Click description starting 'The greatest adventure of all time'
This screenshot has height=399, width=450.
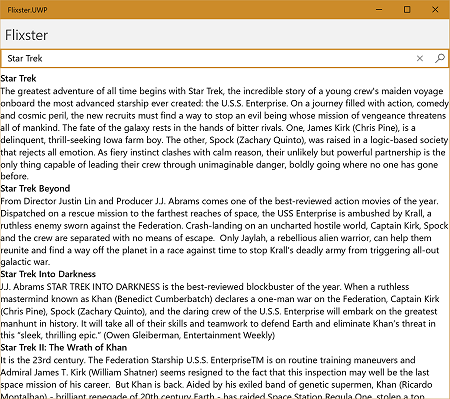pyautogui.click(x=224, y=134)
